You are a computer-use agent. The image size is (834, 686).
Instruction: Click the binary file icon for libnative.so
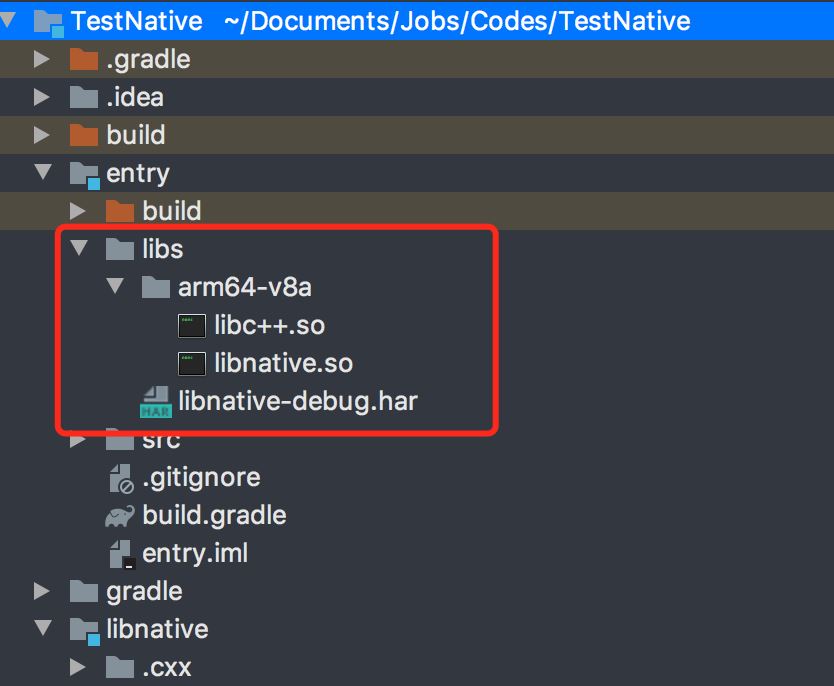[x=192, y=364]
